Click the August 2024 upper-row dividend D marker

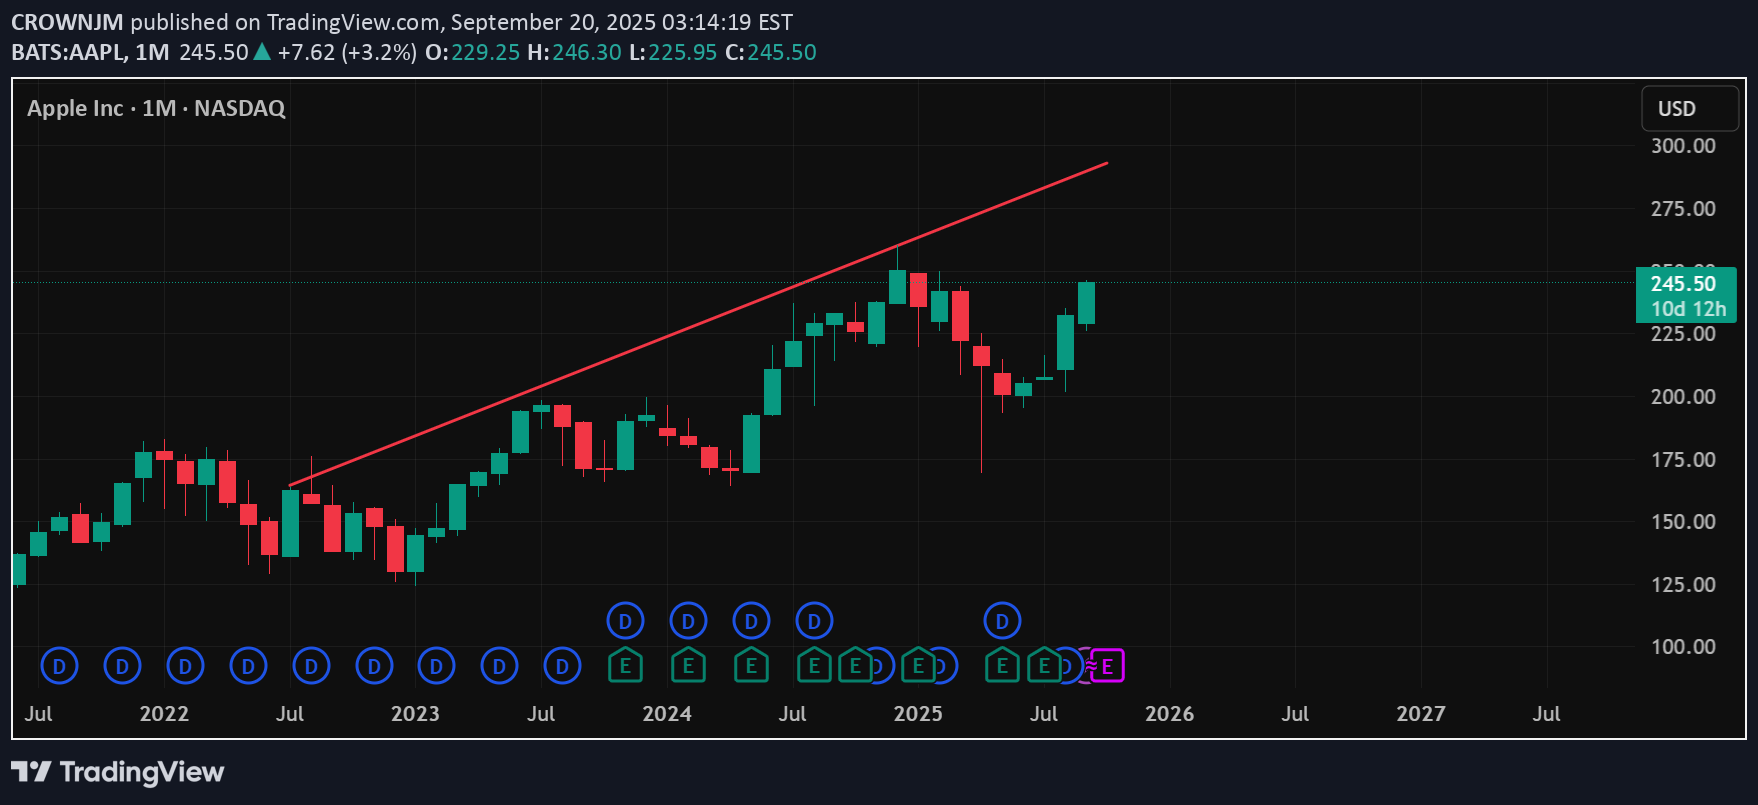[814, 621]
